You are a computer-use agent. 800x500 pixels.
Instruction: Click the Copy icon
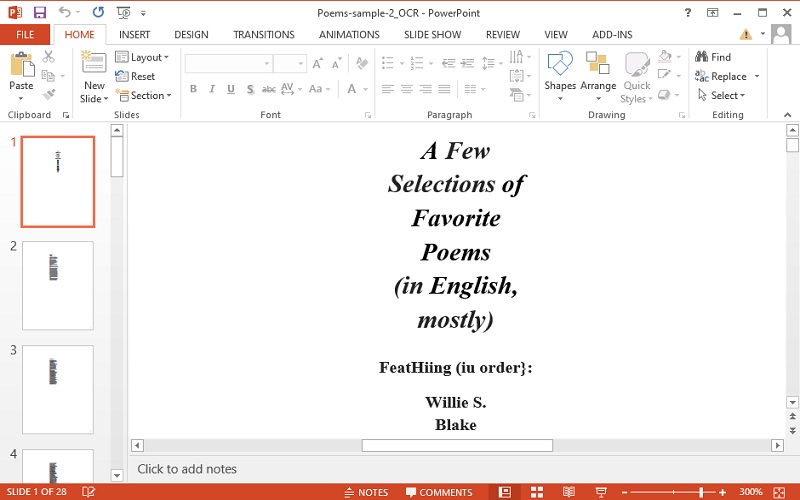(48, 76)
